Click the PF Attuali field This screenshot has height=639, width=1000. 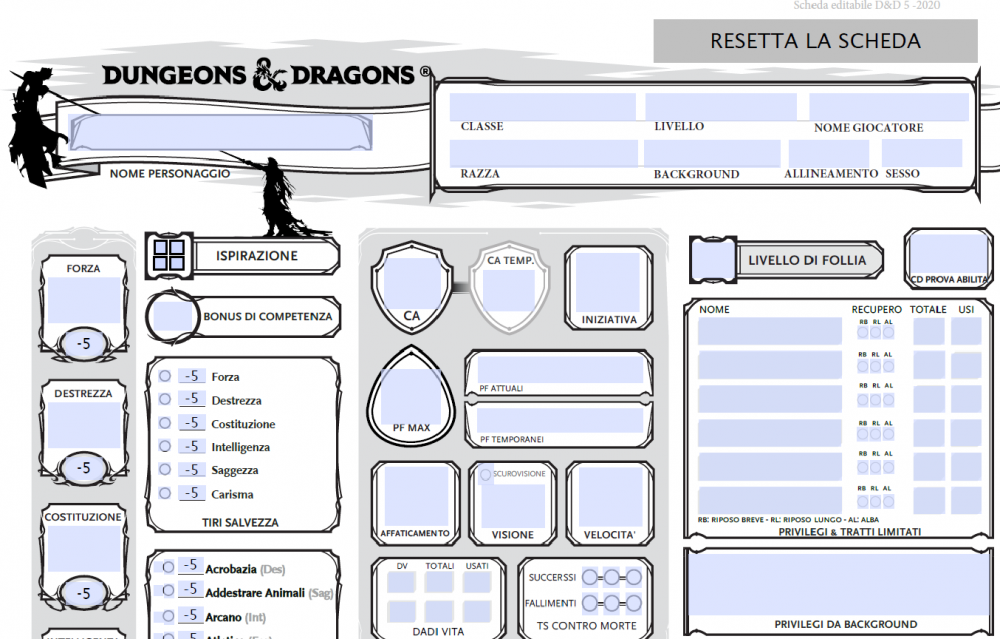click(x=560, y=370)
